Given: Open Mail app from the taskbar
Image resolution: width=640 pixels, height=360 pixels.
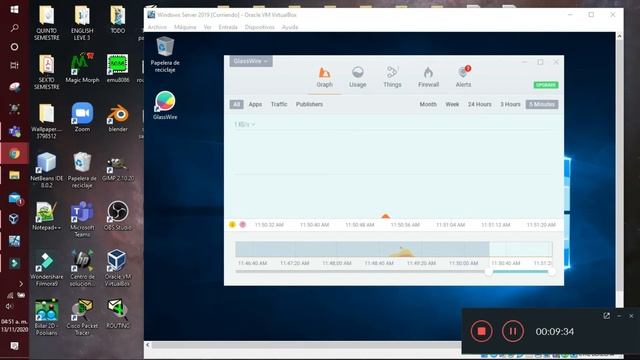Looking at the screenshot, I should pos(15,198).
